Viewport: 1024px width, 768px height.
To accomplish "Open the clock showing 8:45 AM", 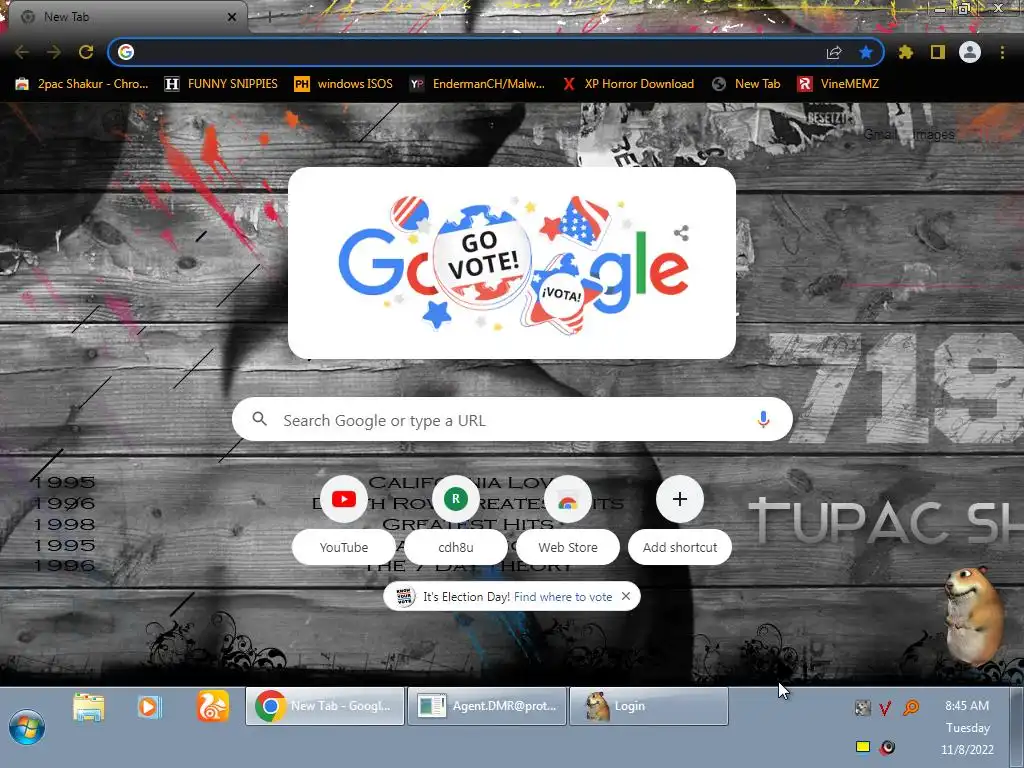I will 967,727.
